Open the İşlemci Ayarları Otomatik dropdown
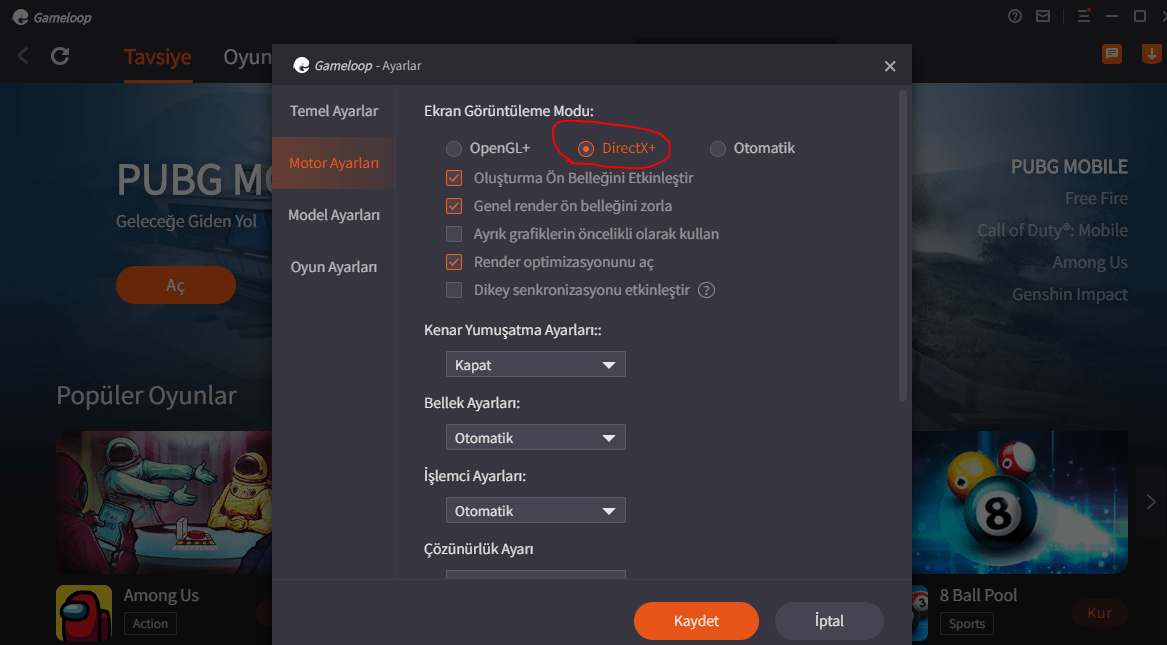 tap(536, 510)
